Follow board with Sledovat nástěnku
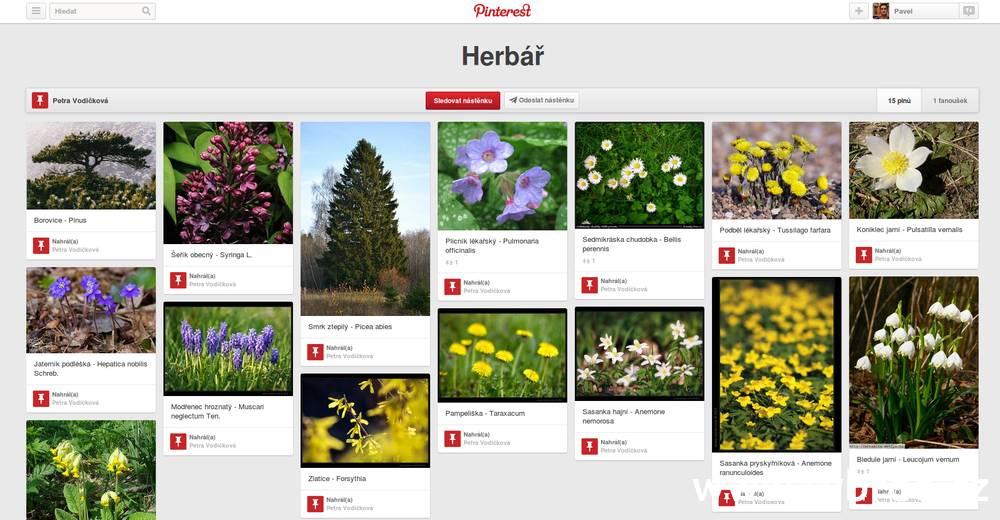This screenshot has height=520, width=1000. [463, 101]
